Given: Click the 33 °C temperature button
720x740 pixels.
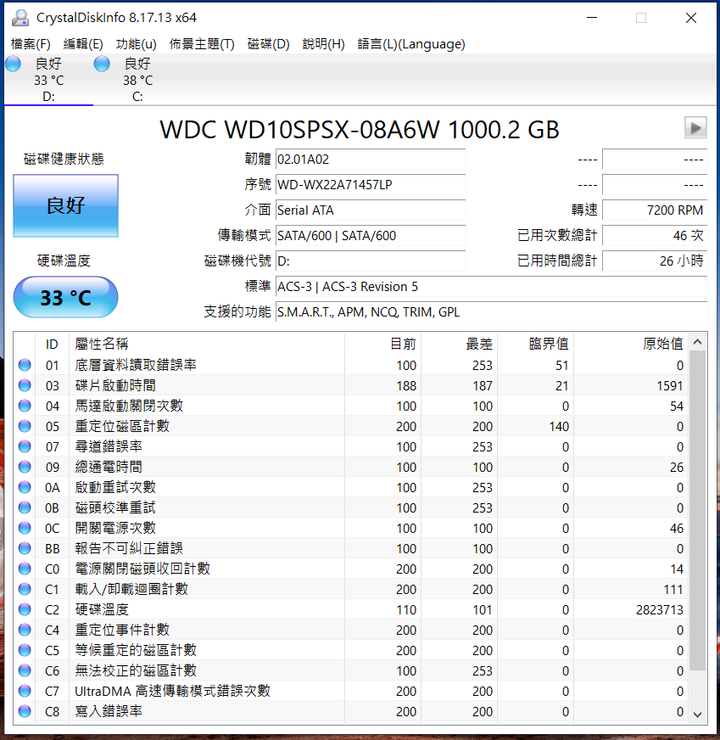Looking at the screenshot, I should (x=66, y=297).
